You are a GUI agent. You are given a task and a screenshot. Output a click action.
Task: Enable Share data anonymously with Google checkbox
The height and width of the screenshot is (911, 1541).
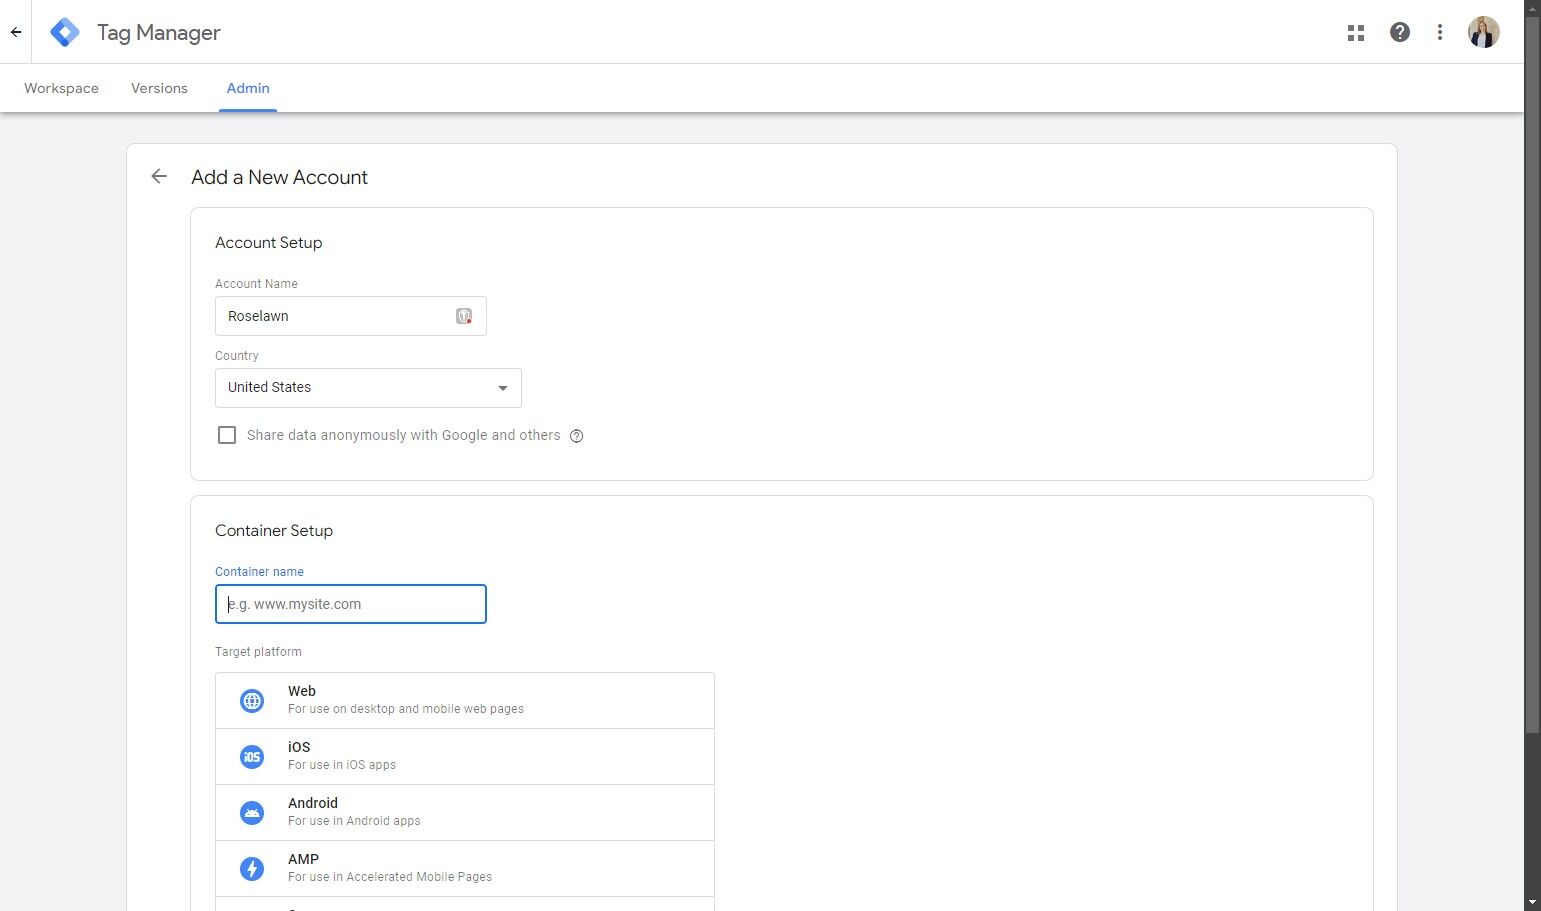[x=227, y=435]
